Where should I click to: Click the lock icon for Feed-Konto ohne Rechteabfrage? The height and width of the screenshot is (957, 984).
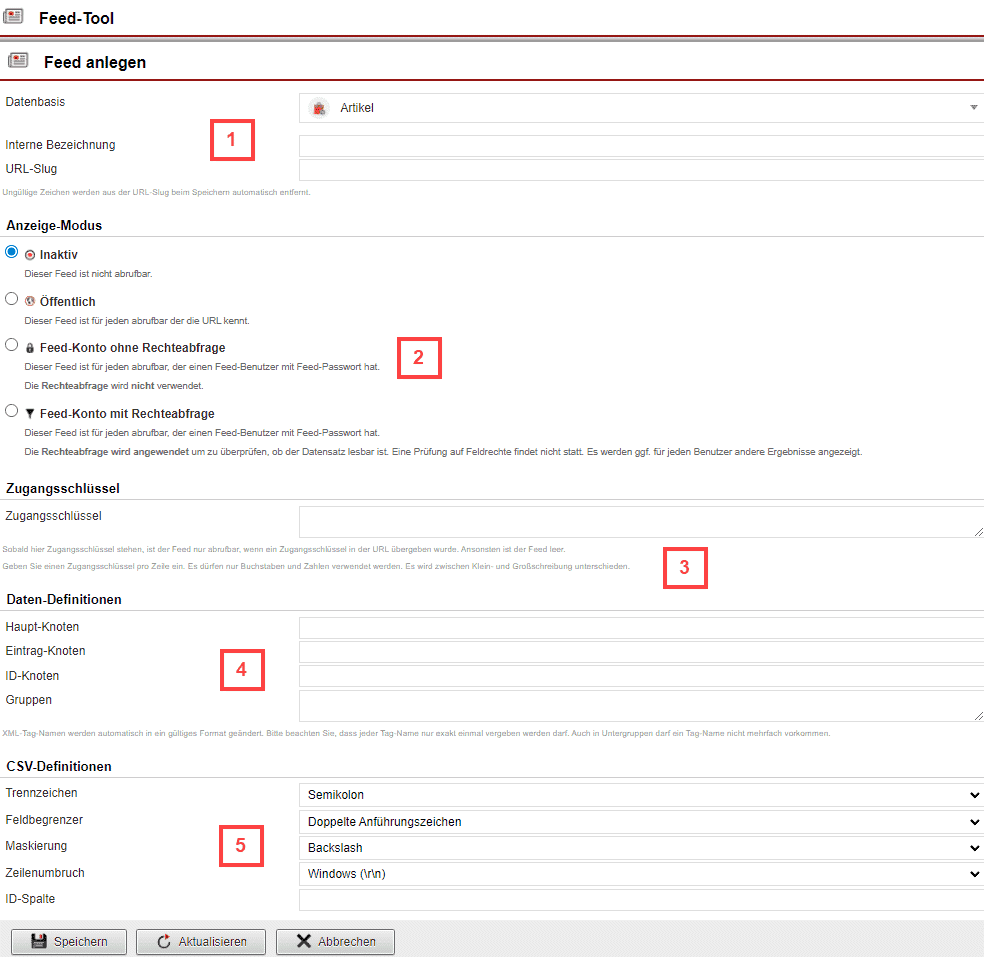coord(30,348)
